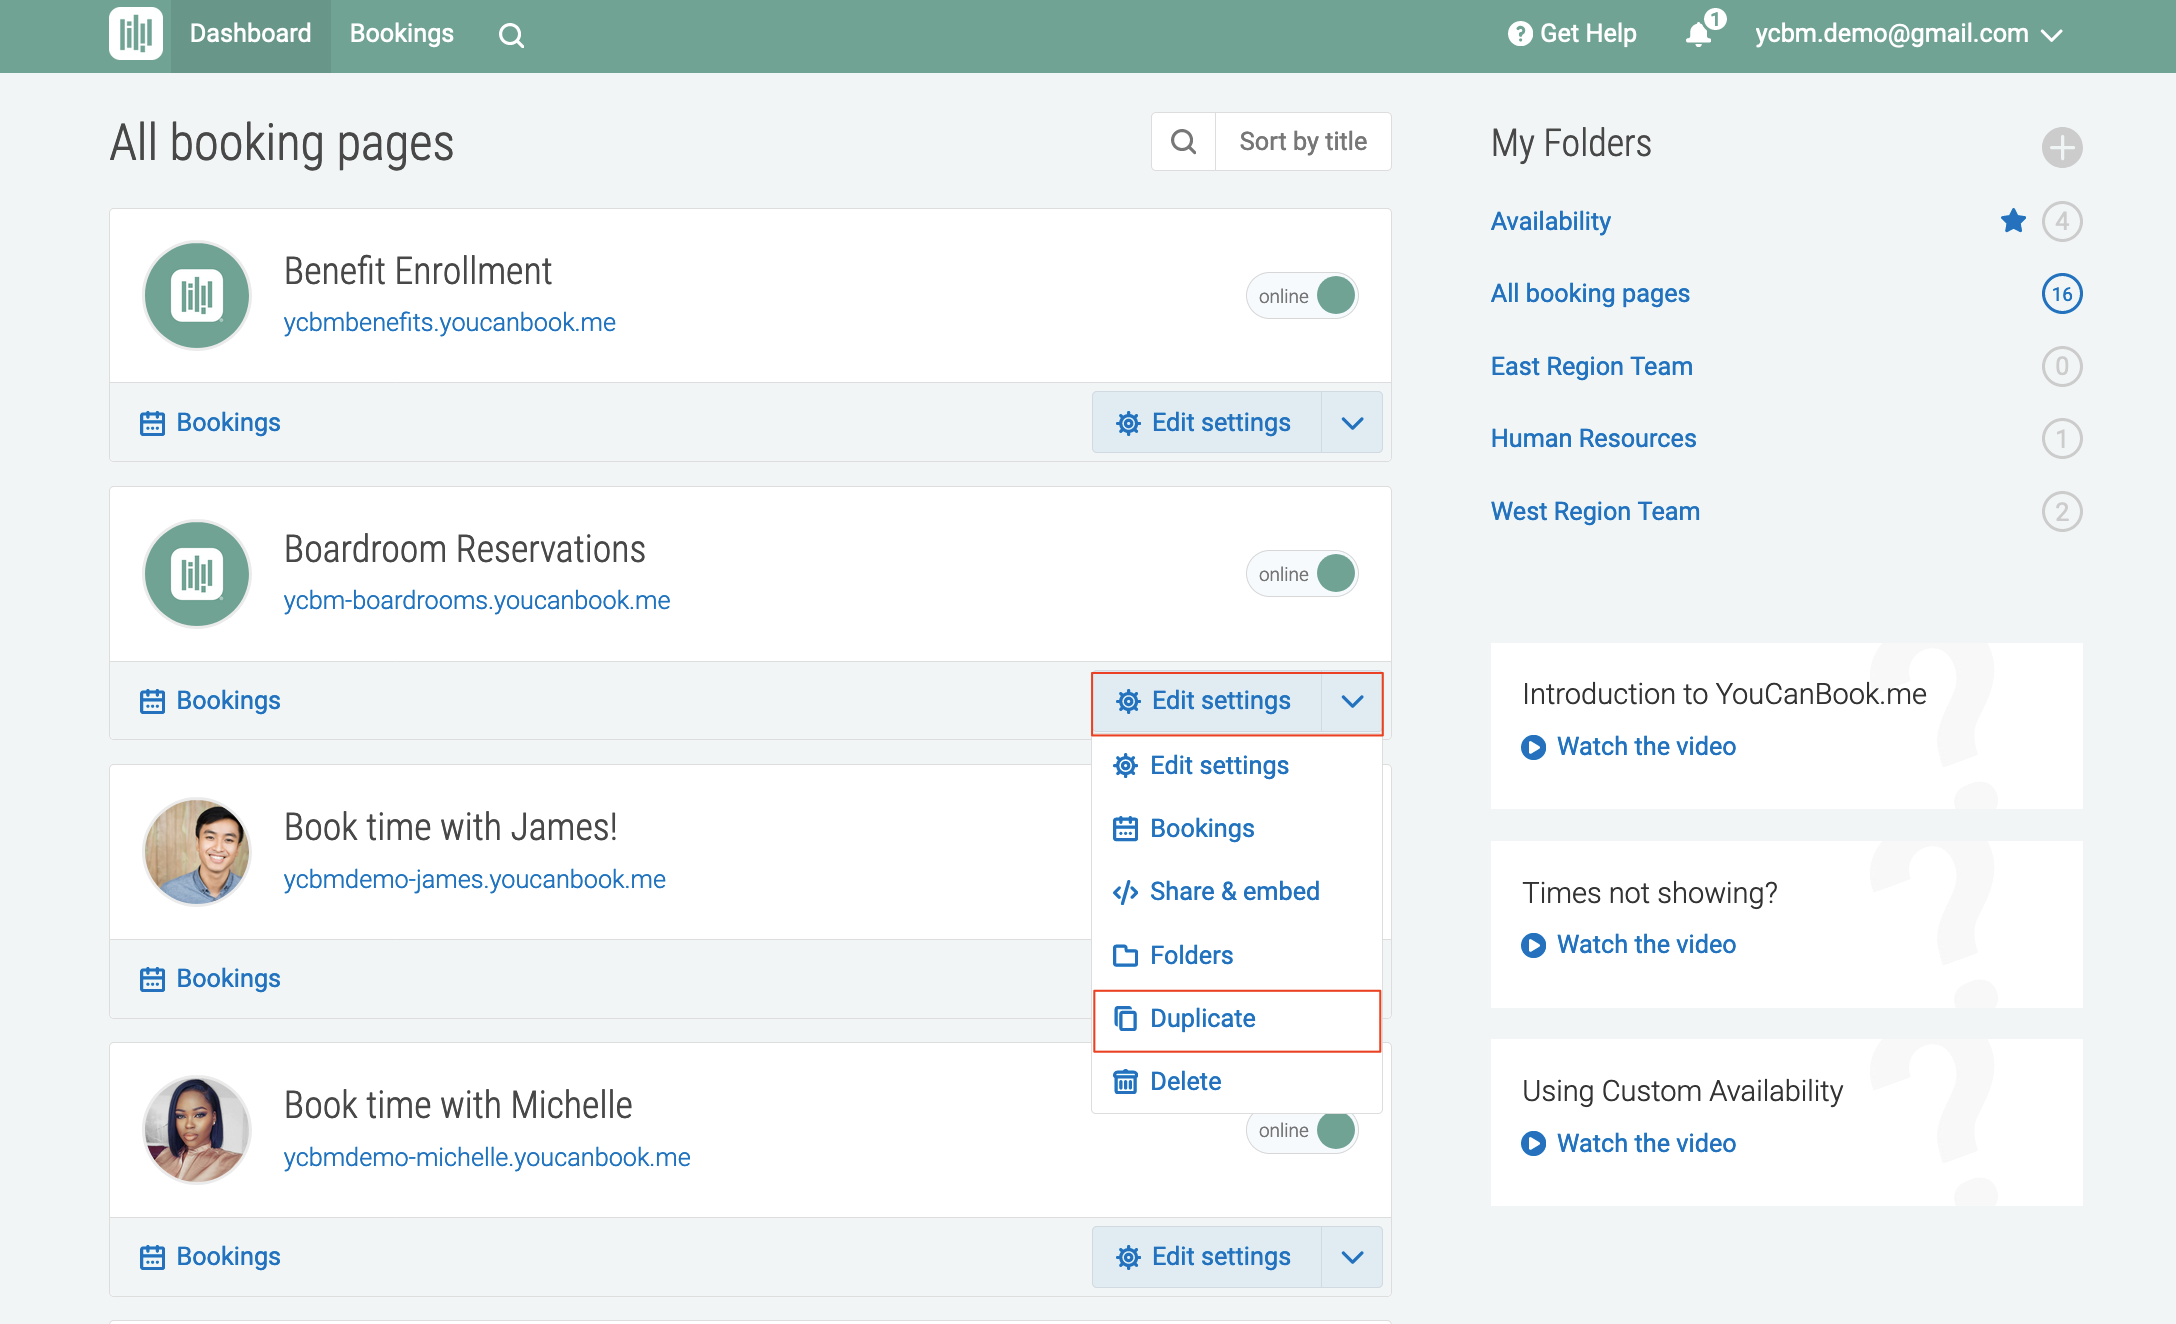Screen dimensions: 2176x1324
Task: Select Duplicate from the context menu
Action: [x=1203, y=1018]
